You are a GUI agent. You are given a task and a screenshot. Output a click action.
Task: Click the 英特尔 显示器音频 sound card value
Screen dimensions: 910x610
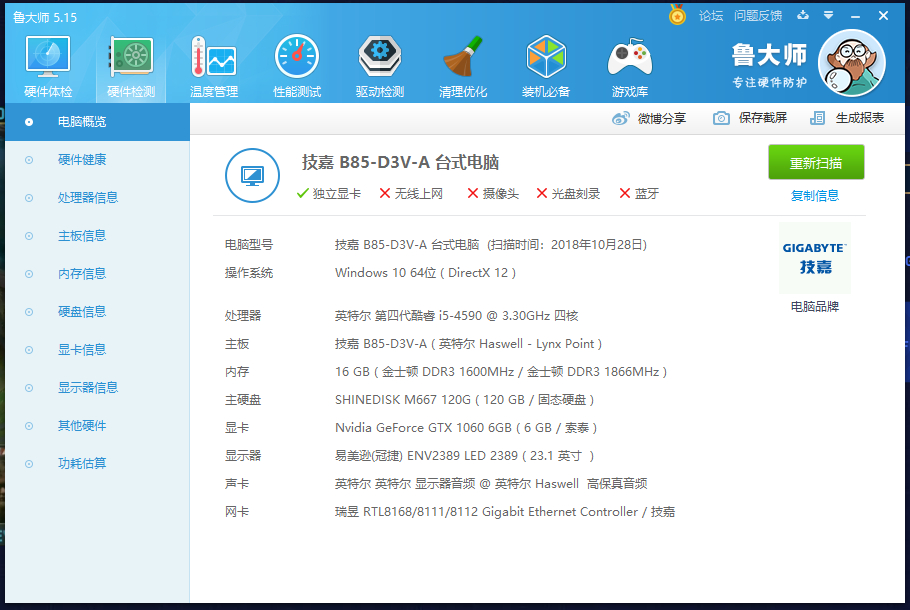491,484
